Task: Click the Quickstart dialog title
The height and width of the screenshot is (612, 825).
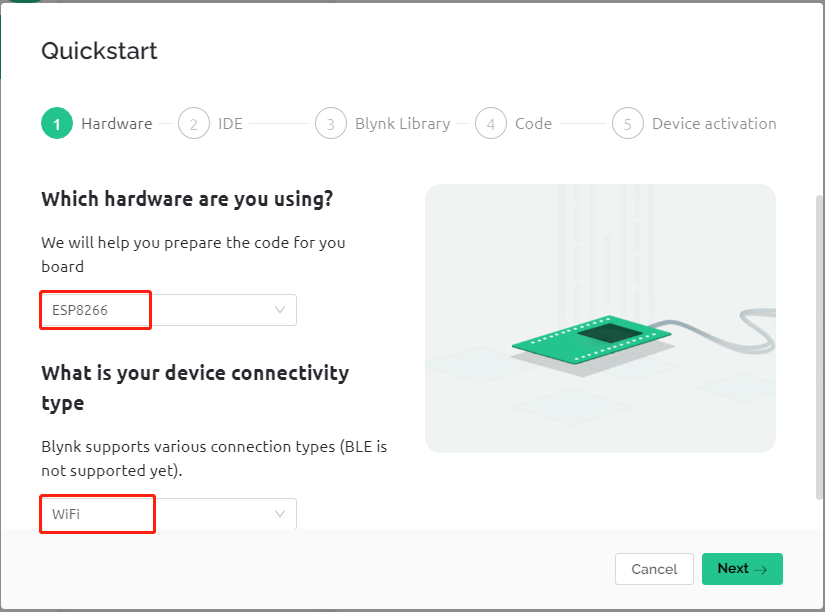Action: coord(99,51)
